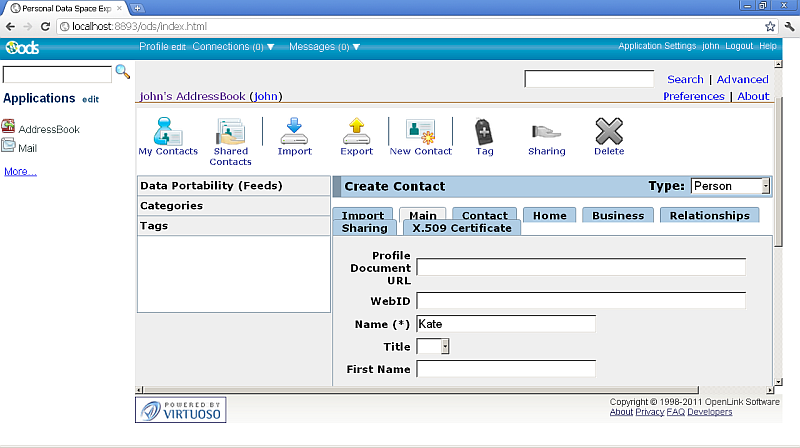
Task: Click the Tag toolbar icon
Action: [484, 131]
